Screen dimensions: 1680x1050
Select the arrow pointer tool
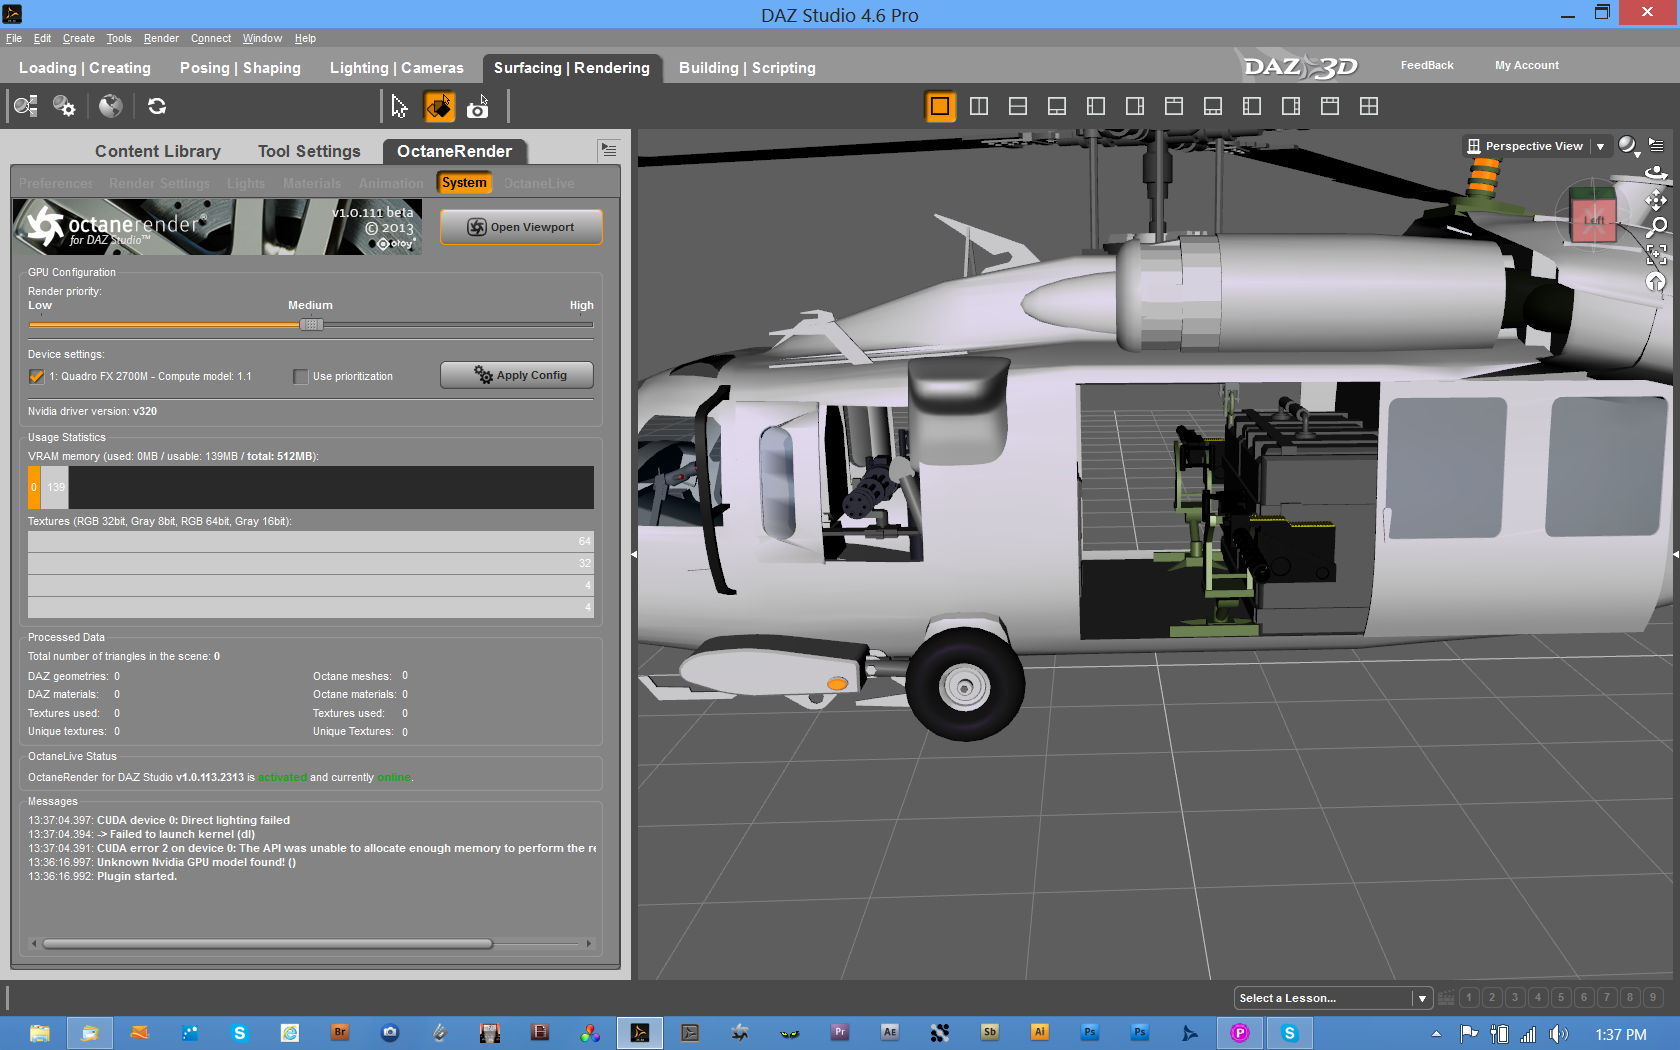(399, 106)
